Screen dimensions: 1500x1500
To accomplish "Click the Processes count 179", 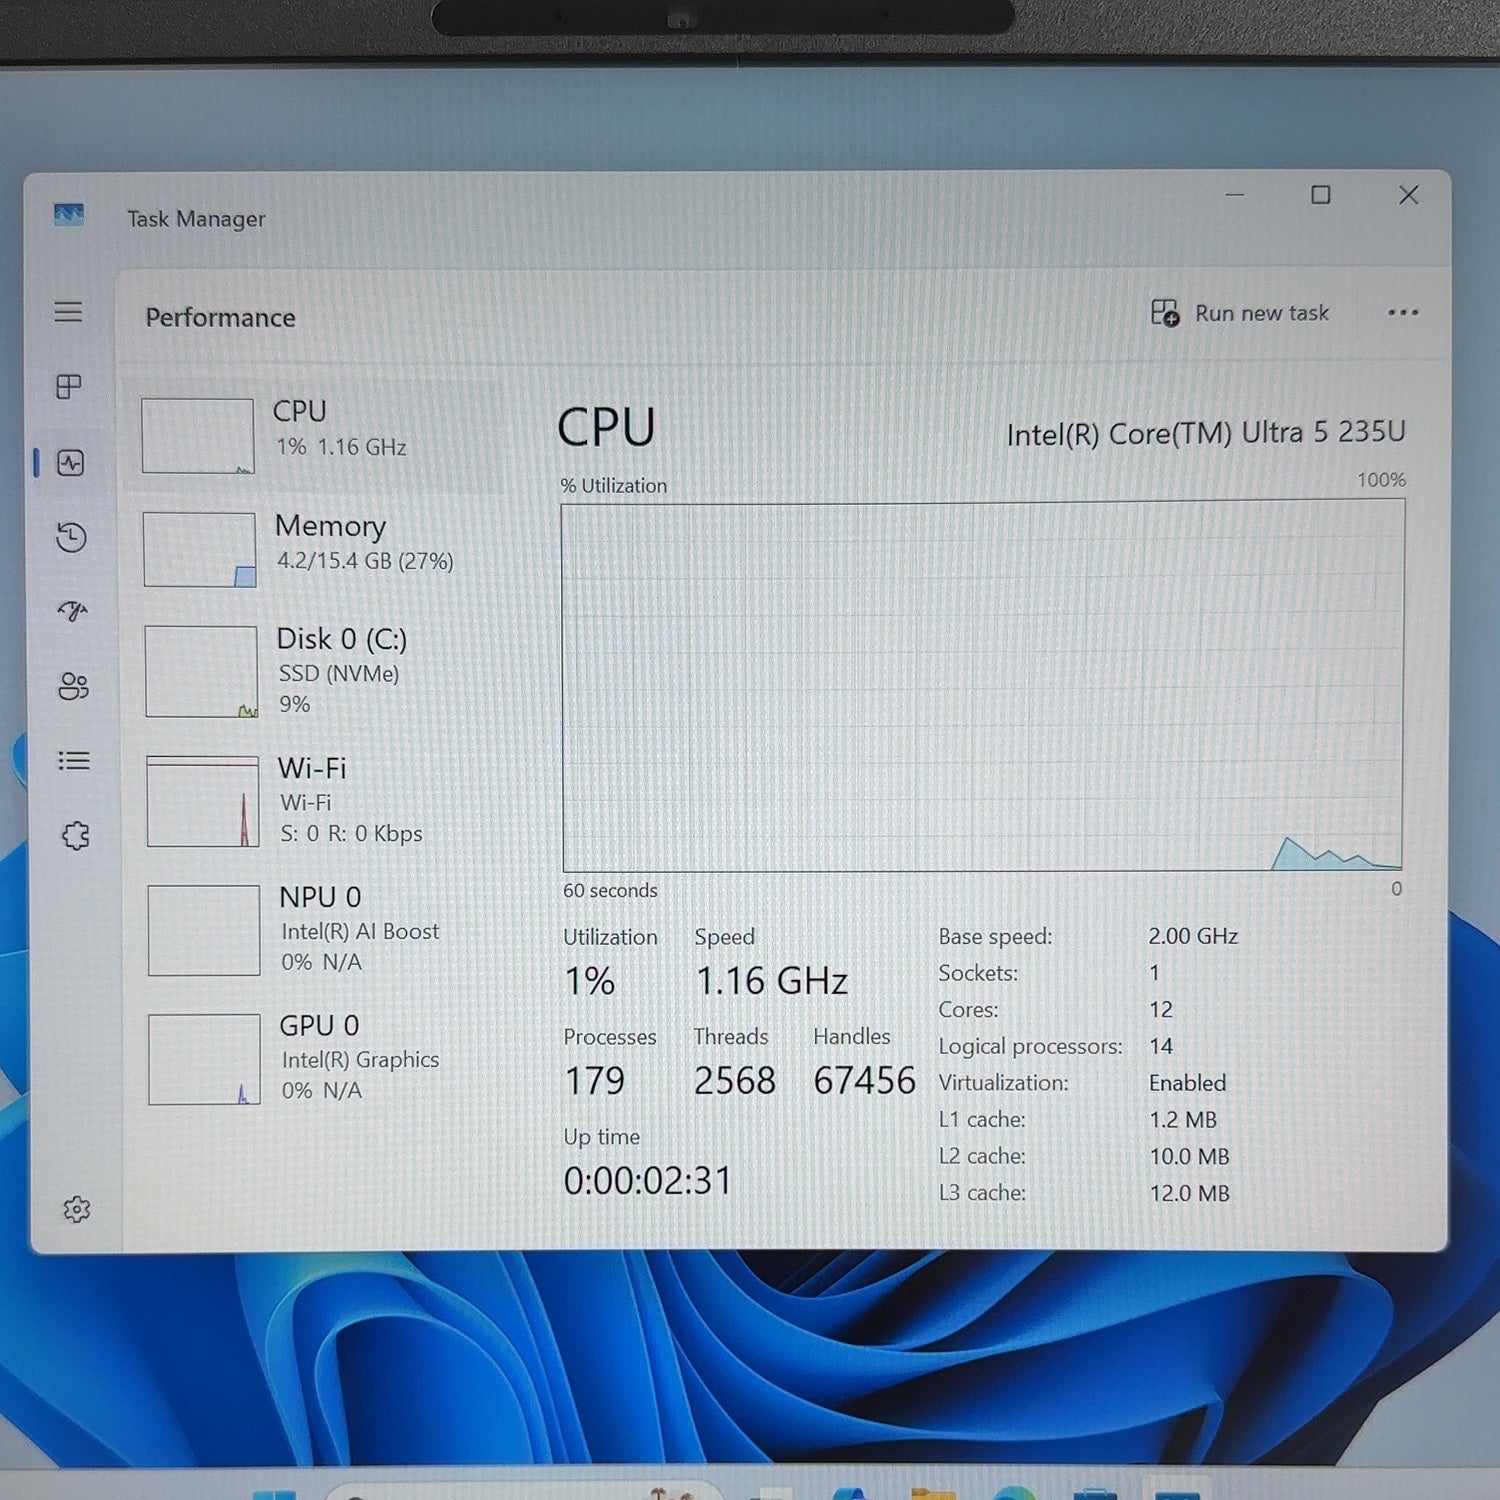I will 595,1080.
